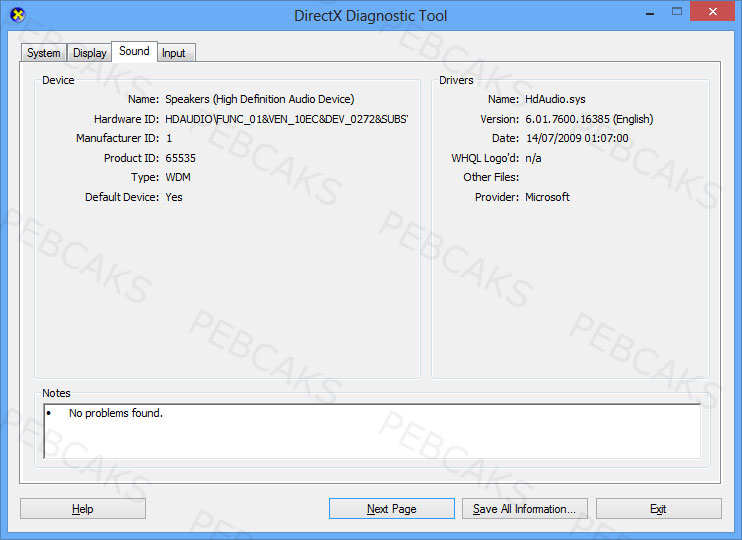
Task: Click the DirectX icon in title bar
Action: 18,15
